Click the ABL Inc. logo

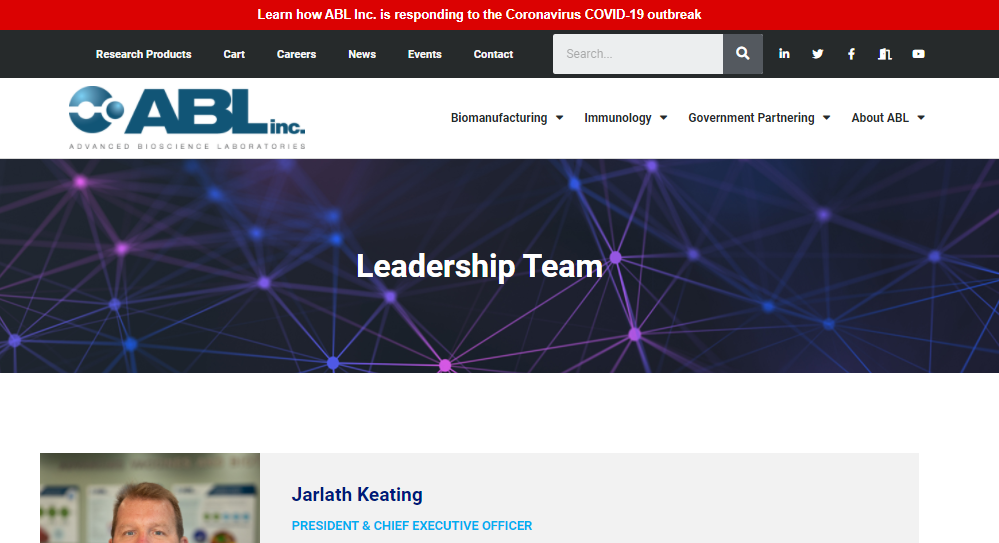(x=187, y=118)
